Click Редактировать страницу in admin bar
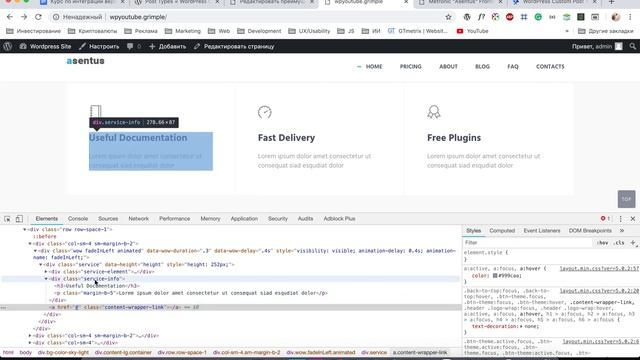The height and width of the screenshot is (360, 640). pyautogui.click(x=234, y=47)
